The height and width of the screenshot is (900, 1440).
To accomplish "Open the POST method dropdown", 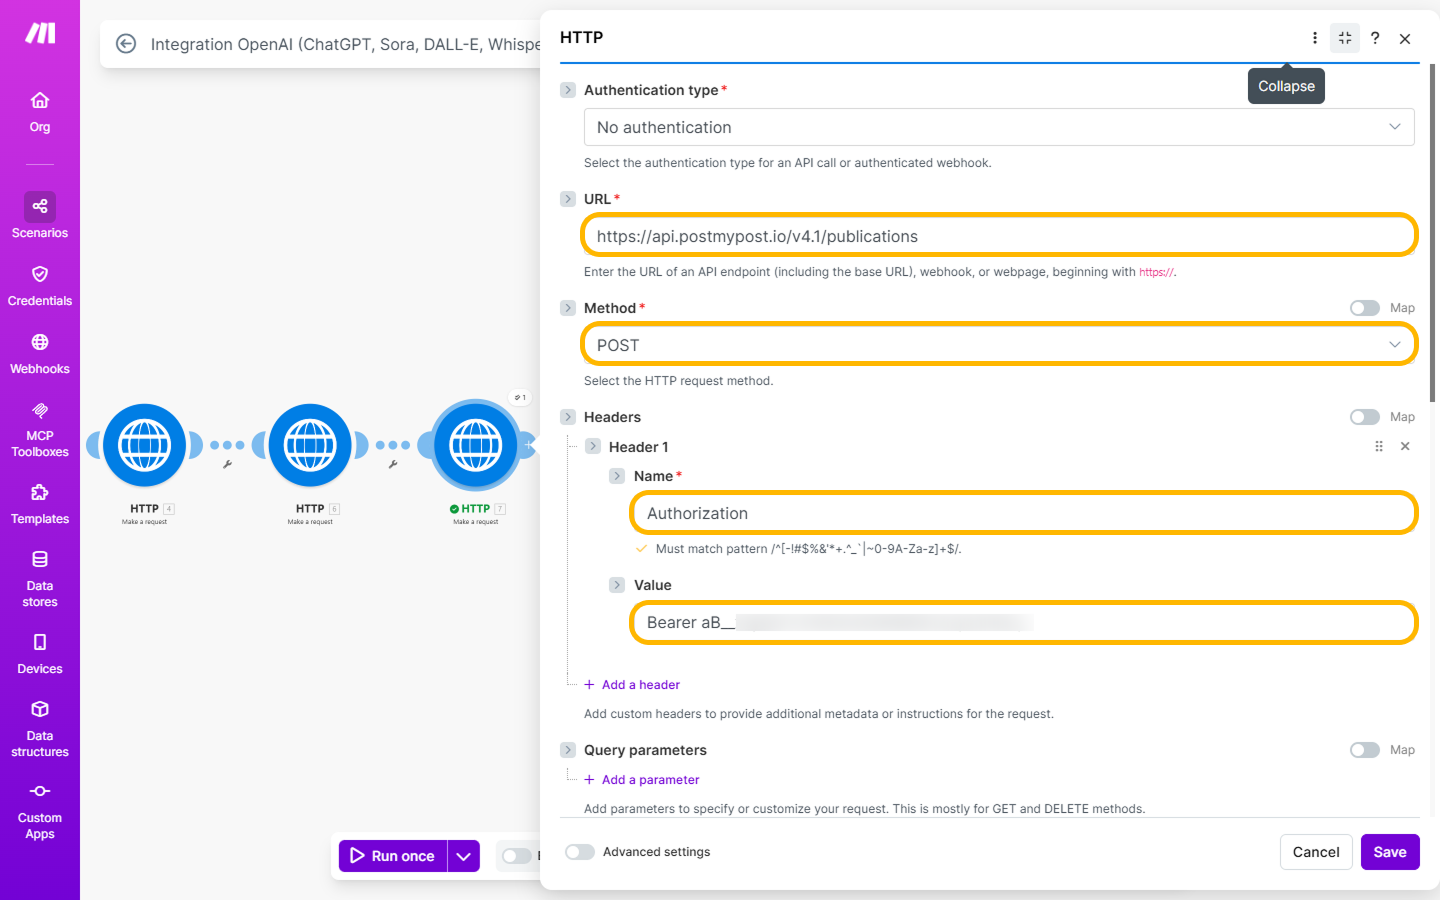I will click(x=998, y=345).
